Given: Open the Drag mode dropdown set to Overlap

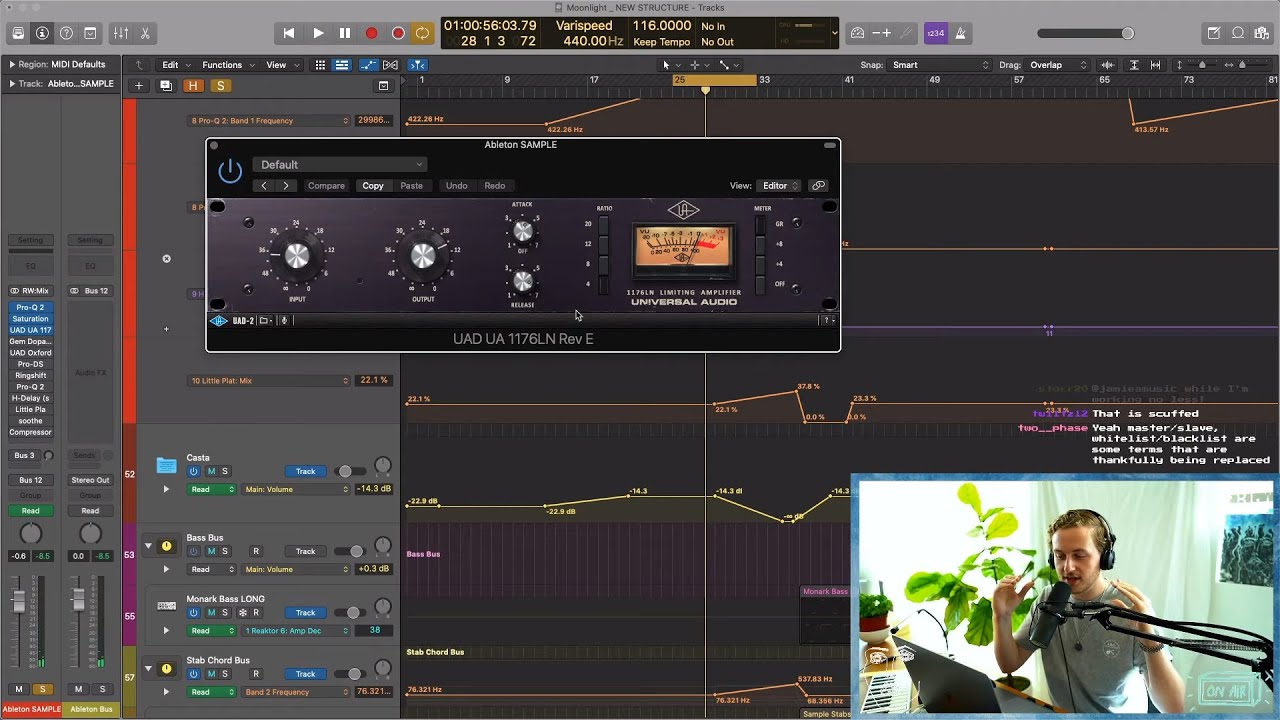Looking at the screenshot, I should click(x=1058, y=65).
